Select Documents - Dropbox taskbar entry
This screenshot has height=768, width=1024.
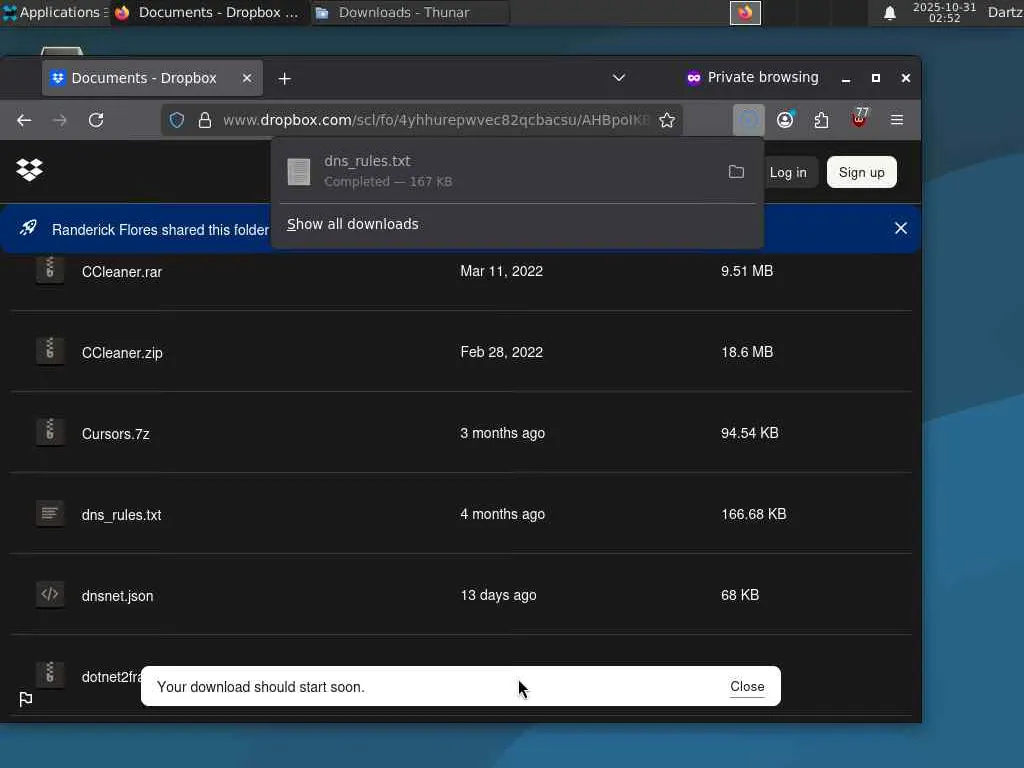[209, 12]
